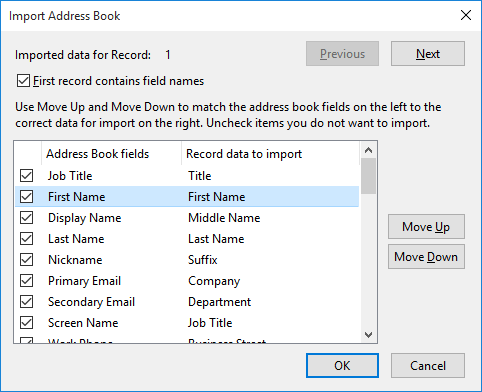This screenshot has width=482, height=392.
Task: Select the First Name address book field
Action: click(77, 197)
